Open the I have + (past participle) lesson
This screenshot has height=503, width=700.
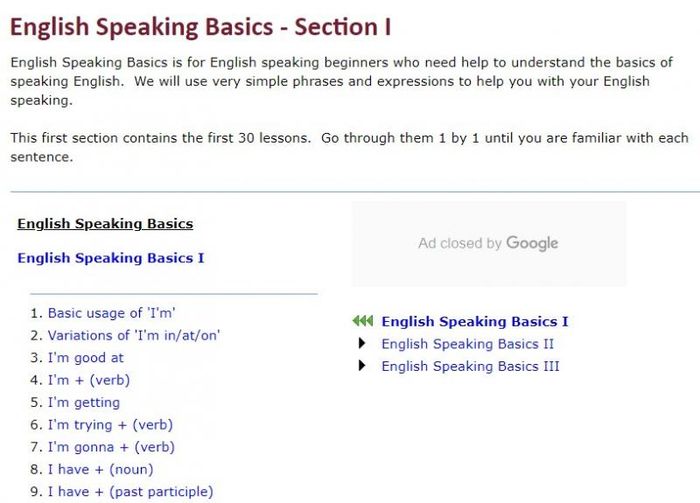(x=130, y=491)
